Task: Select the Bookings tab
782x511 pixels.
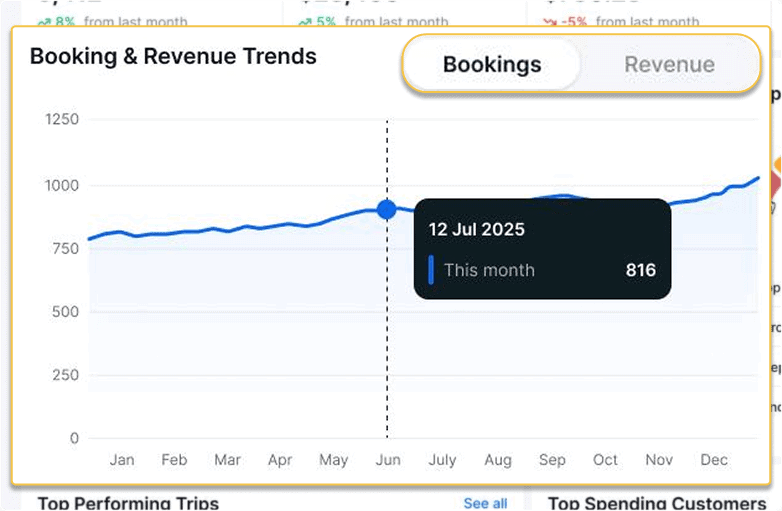Action: point(492,64)
